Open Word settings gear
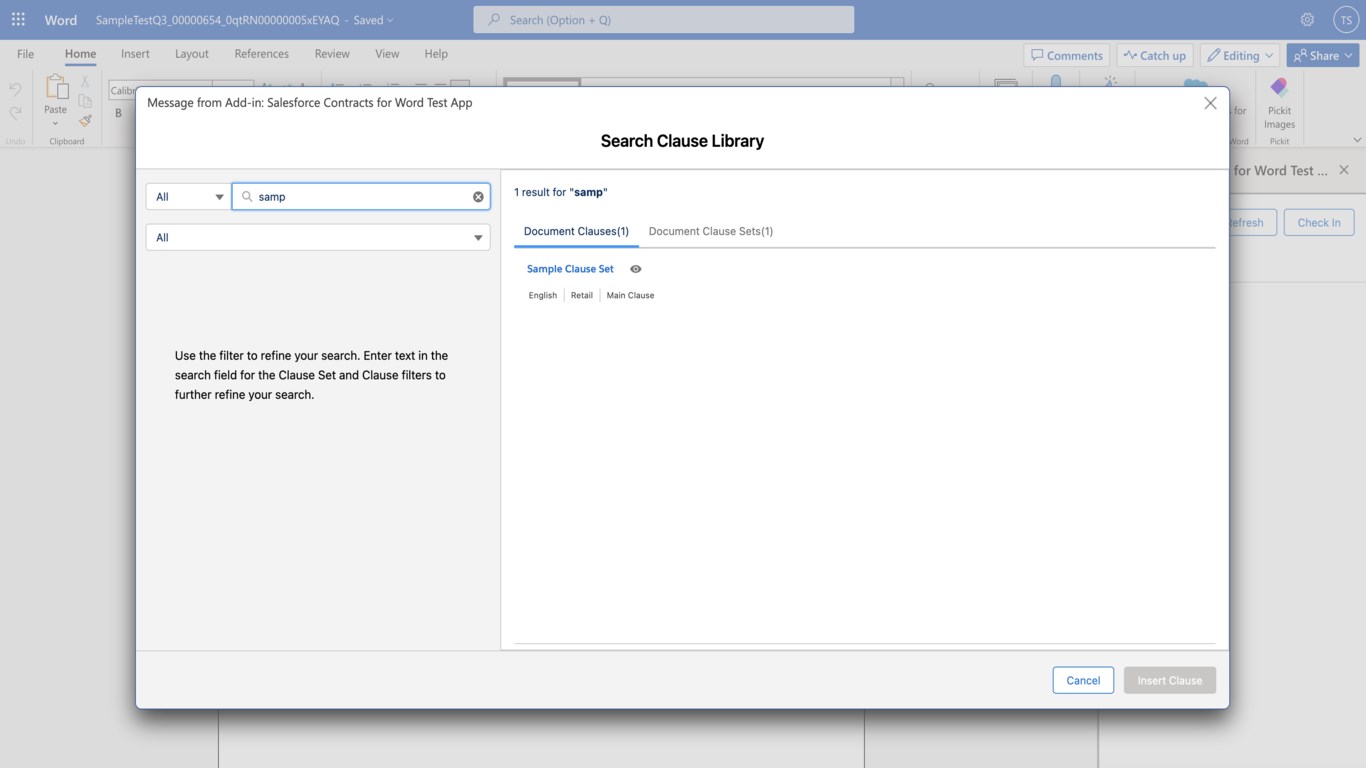Image resolution: width=1366 pixels, height=768 pixels. coord(1307,20)
